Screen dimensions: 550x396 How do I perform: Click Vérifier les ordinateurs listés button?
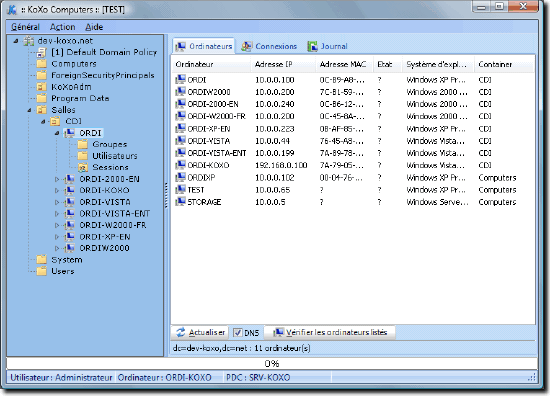click(x=330, y=332)
